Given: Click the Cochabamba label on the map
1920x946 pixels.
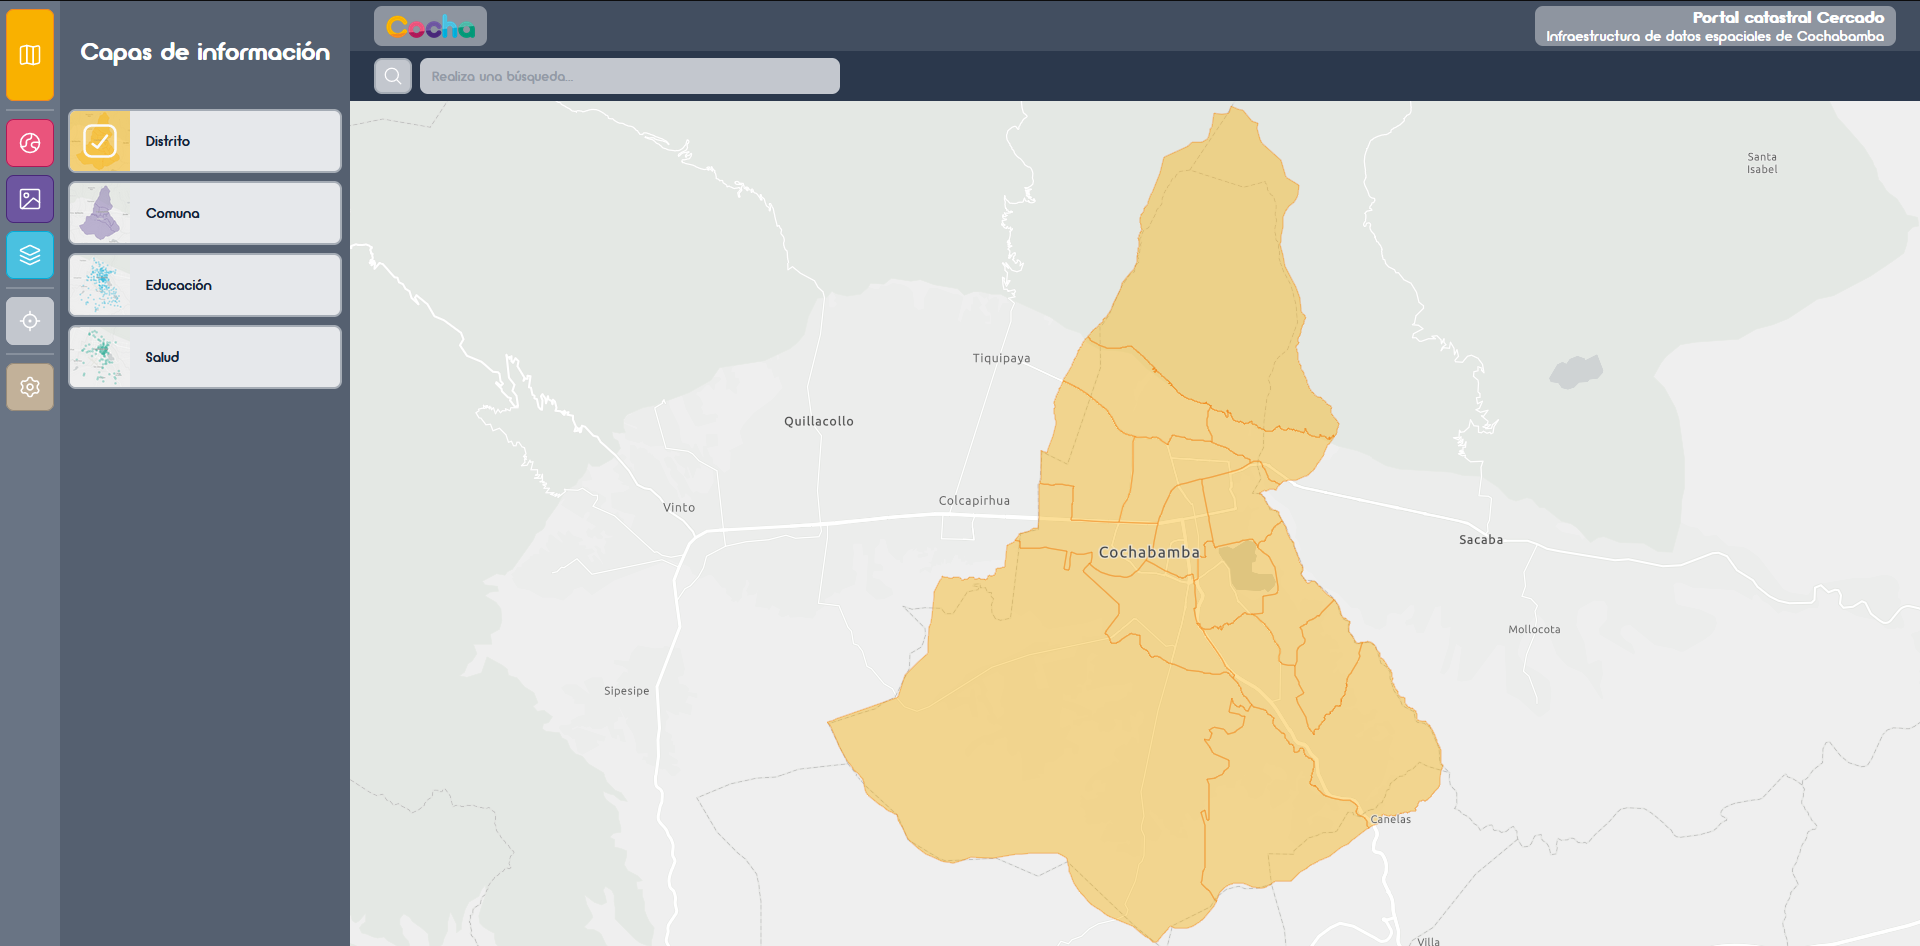Looking at the screenshot, I should click(x=1148, y=552).
